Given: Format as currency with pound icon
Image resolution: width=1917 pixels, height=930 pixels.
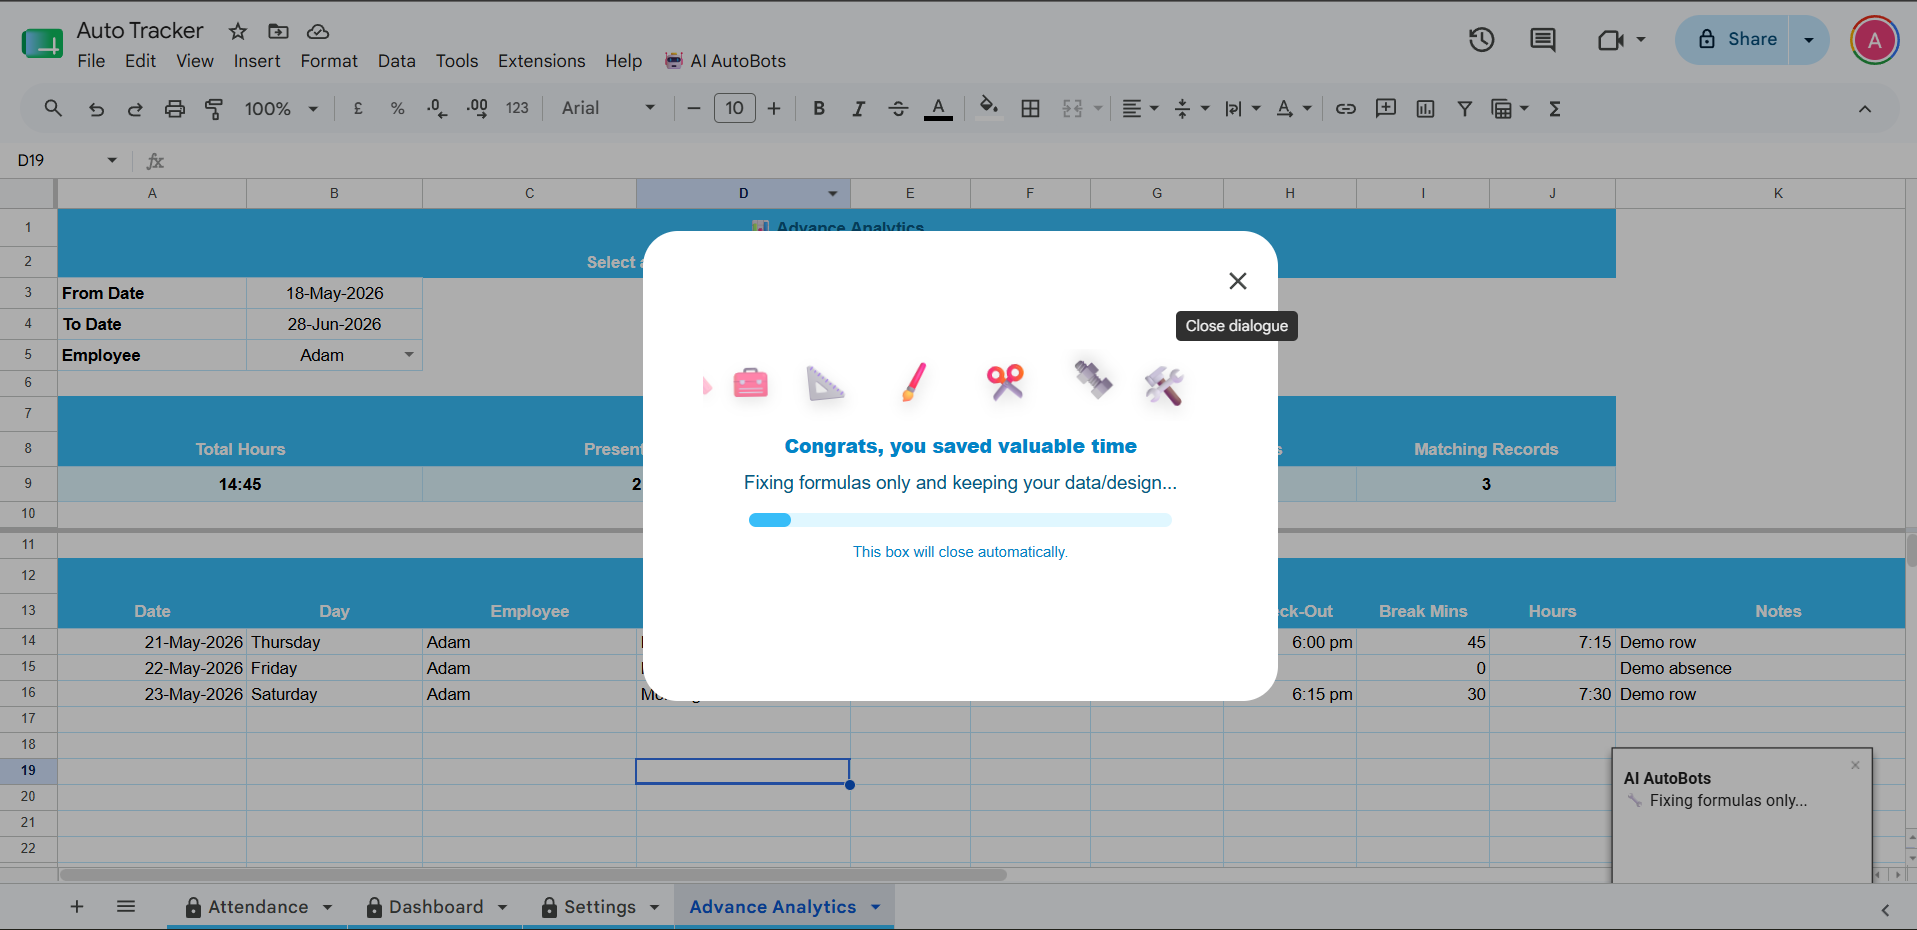Looking at the screenshot, I should click(358, 108).
